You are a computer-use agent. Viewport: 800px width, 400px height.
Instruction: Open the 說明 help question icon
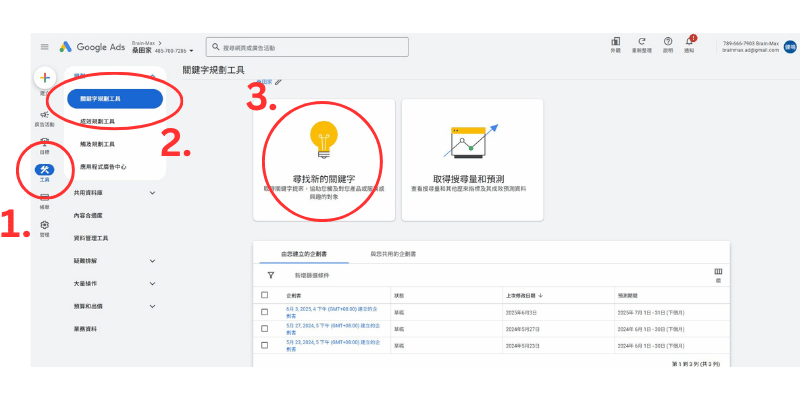tap(668, 42)
